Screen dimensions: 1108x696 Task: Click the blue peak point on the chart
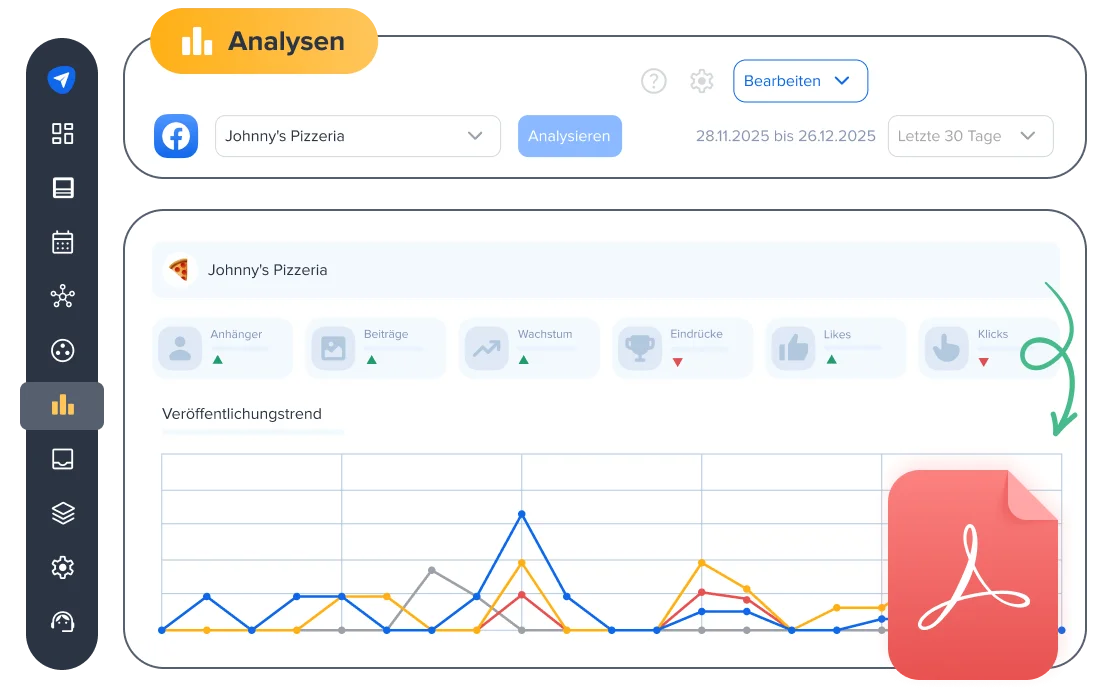[x=521, y=514]
